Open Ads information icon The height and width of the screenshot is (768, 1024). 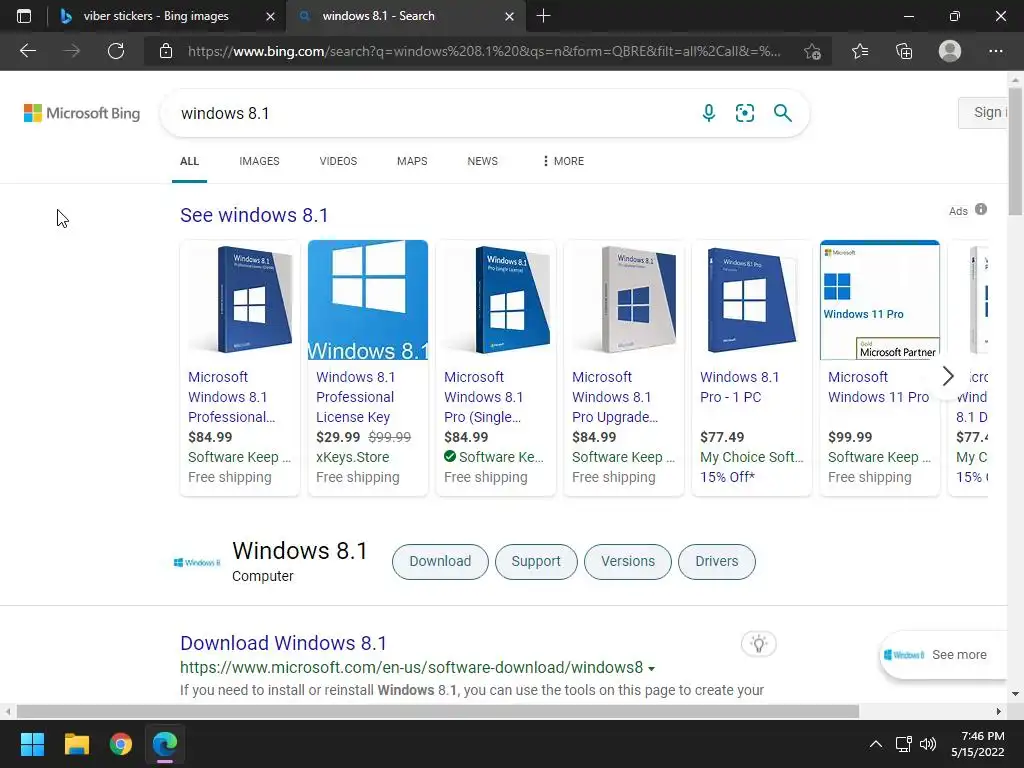click(x=981, y=209)
